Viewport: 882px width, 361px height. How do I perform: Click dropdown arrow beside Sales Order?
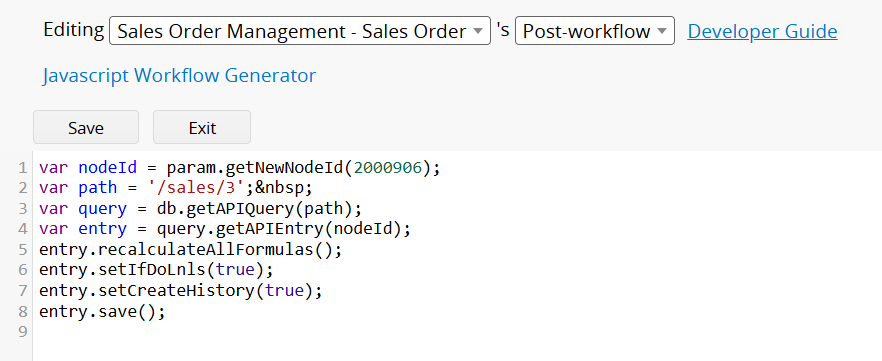point(478,31)
